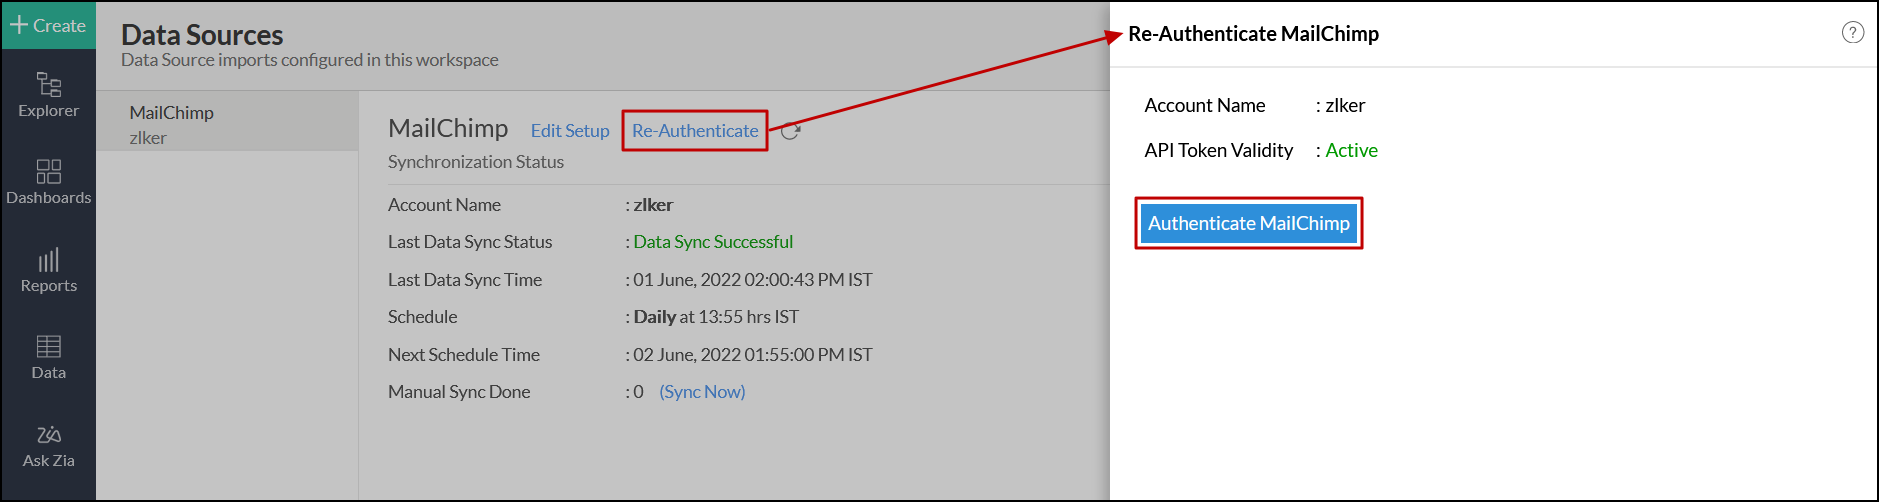This screenshot has width=1879, height=502.
Task: Click the Daily schedule time value
Action: point(716,317)
